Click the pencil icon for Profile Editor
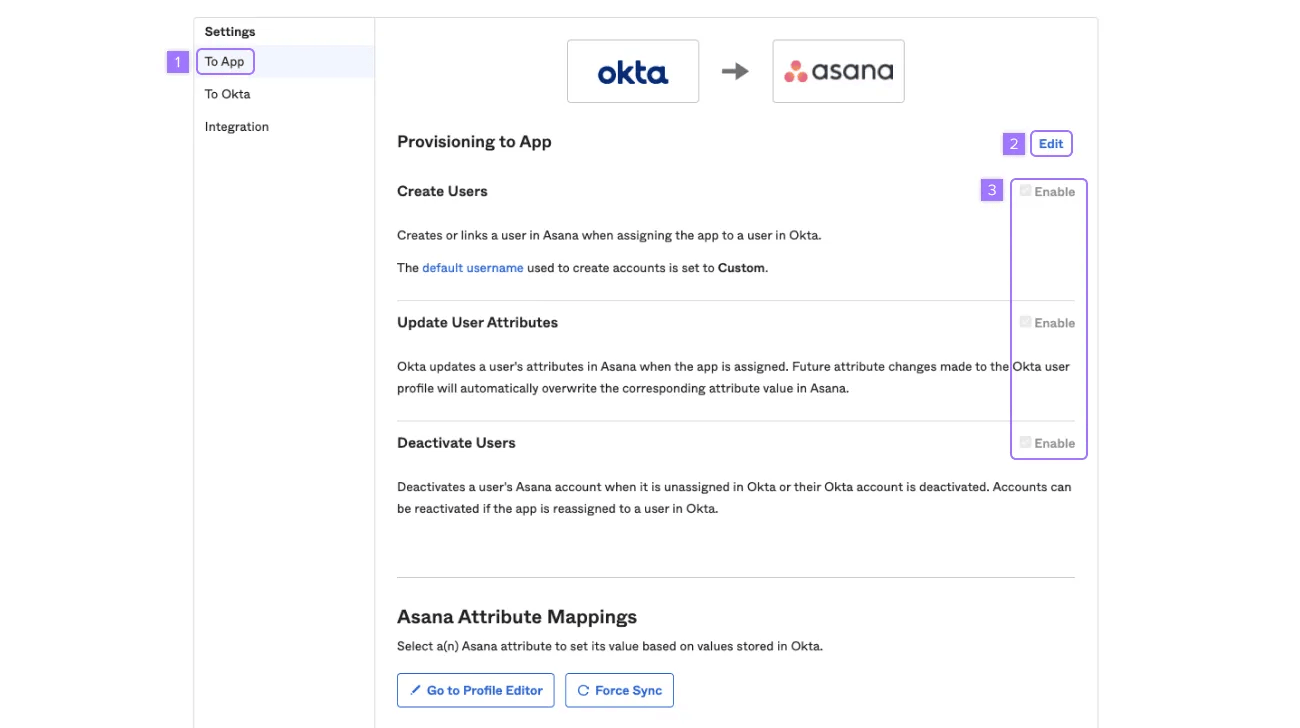Screen dimensions: 1300x728 click(416, 690)
